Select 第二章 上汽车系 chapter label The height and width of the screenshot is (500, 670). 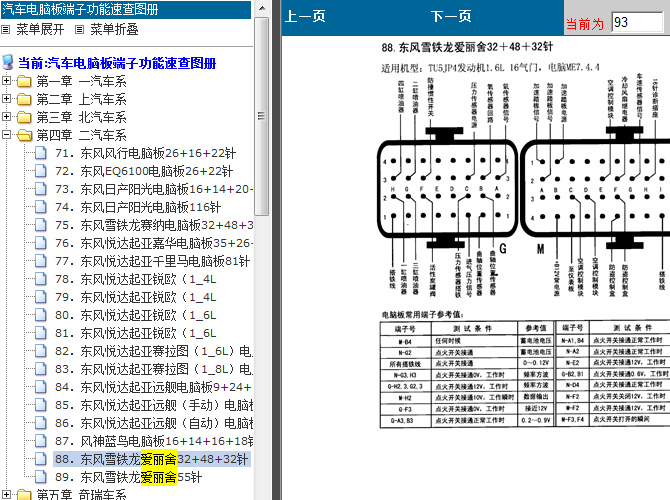(81, 99)
